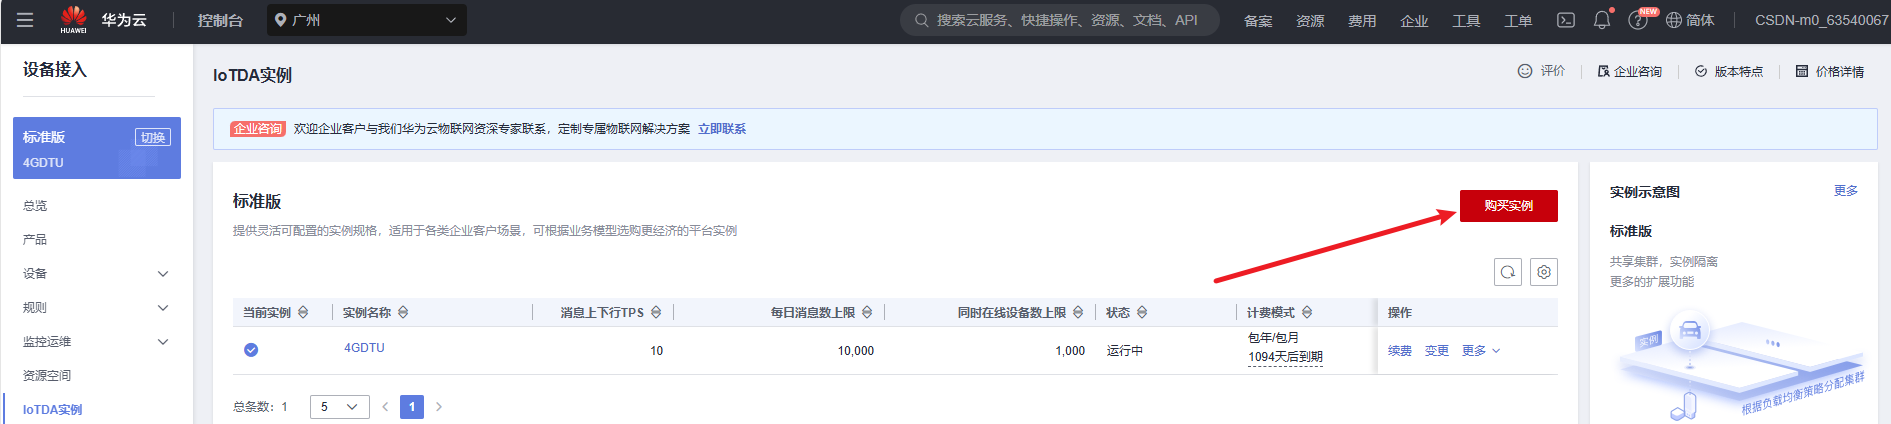Click the 评价 smiley feedback icon
This screenshot has height=424, width=1891.
click(x=1525, y=71)
